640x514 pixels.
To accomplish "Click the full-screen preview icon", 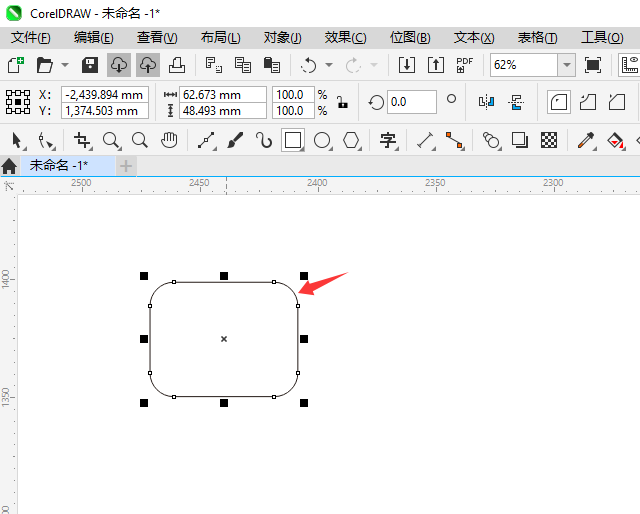I will (x=593, y=65).
